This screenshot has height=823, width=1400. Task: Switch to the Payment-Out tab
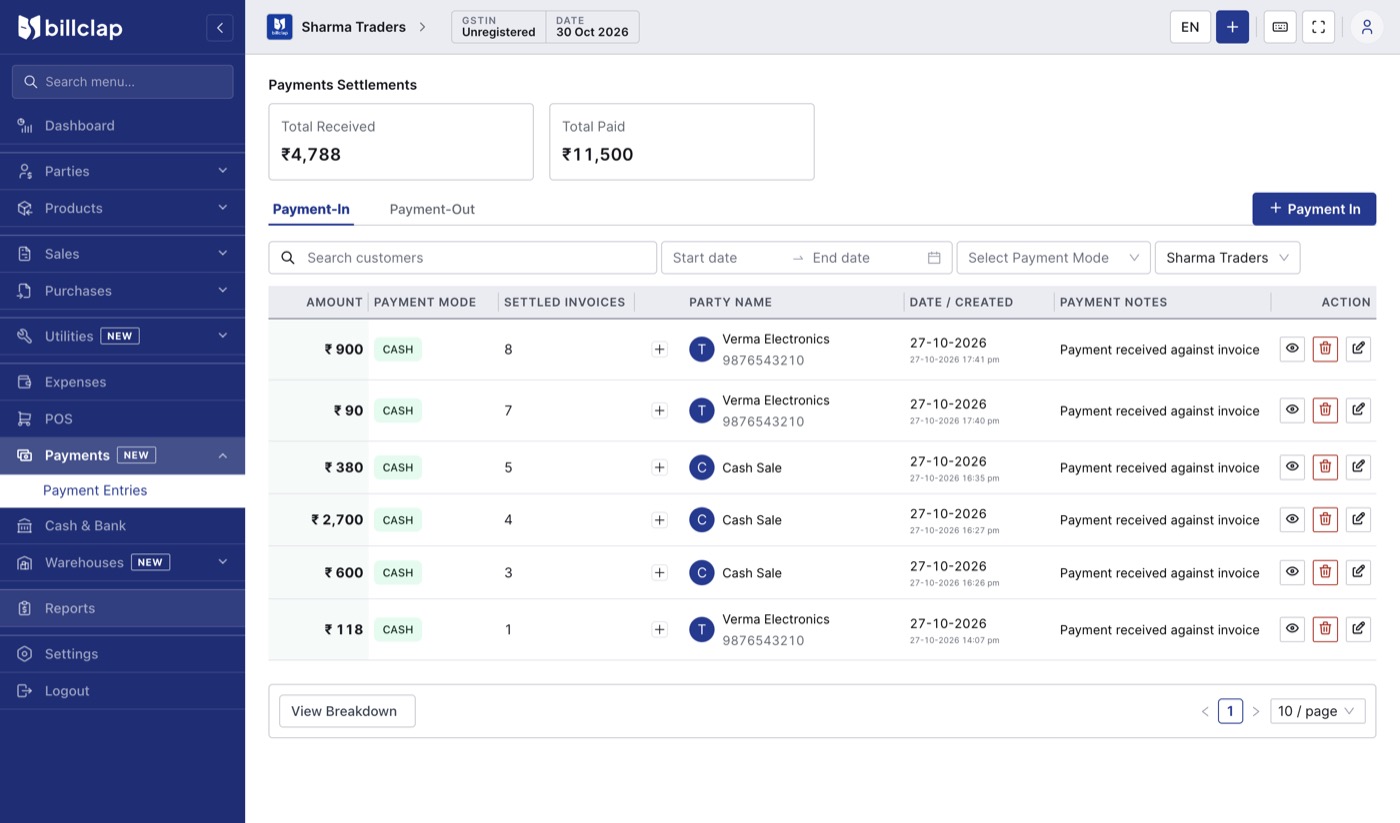tap(432, 209)
